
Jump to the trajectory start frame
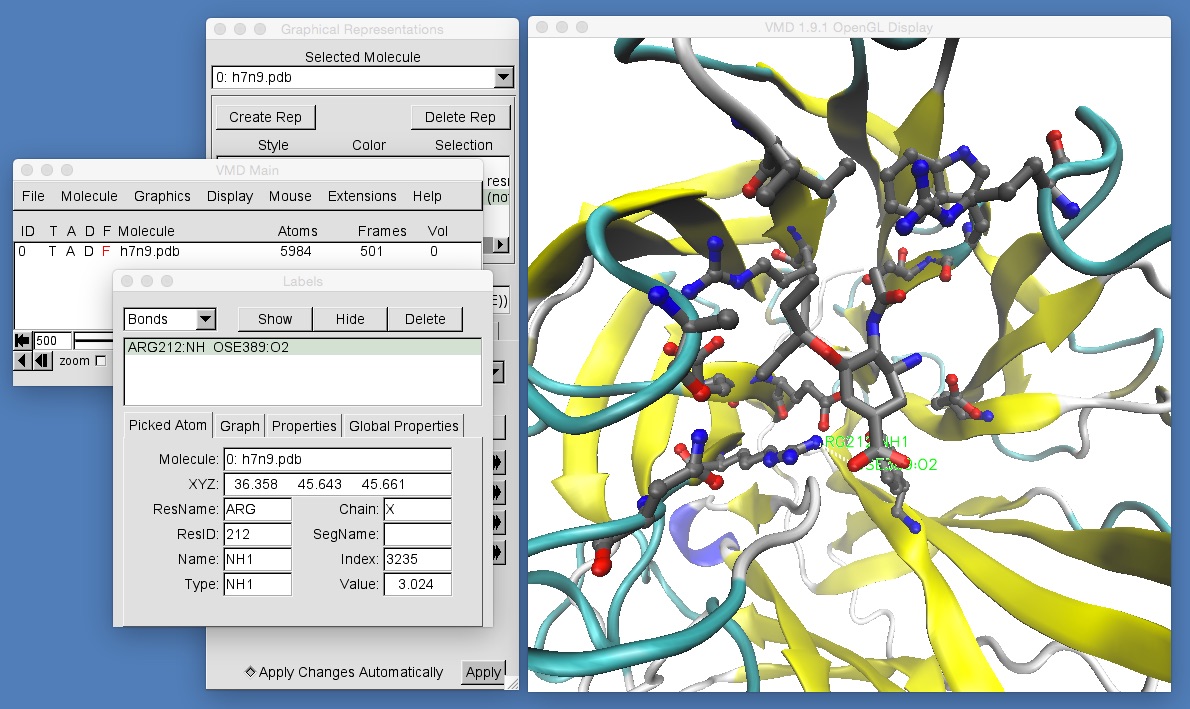(22, 341)
